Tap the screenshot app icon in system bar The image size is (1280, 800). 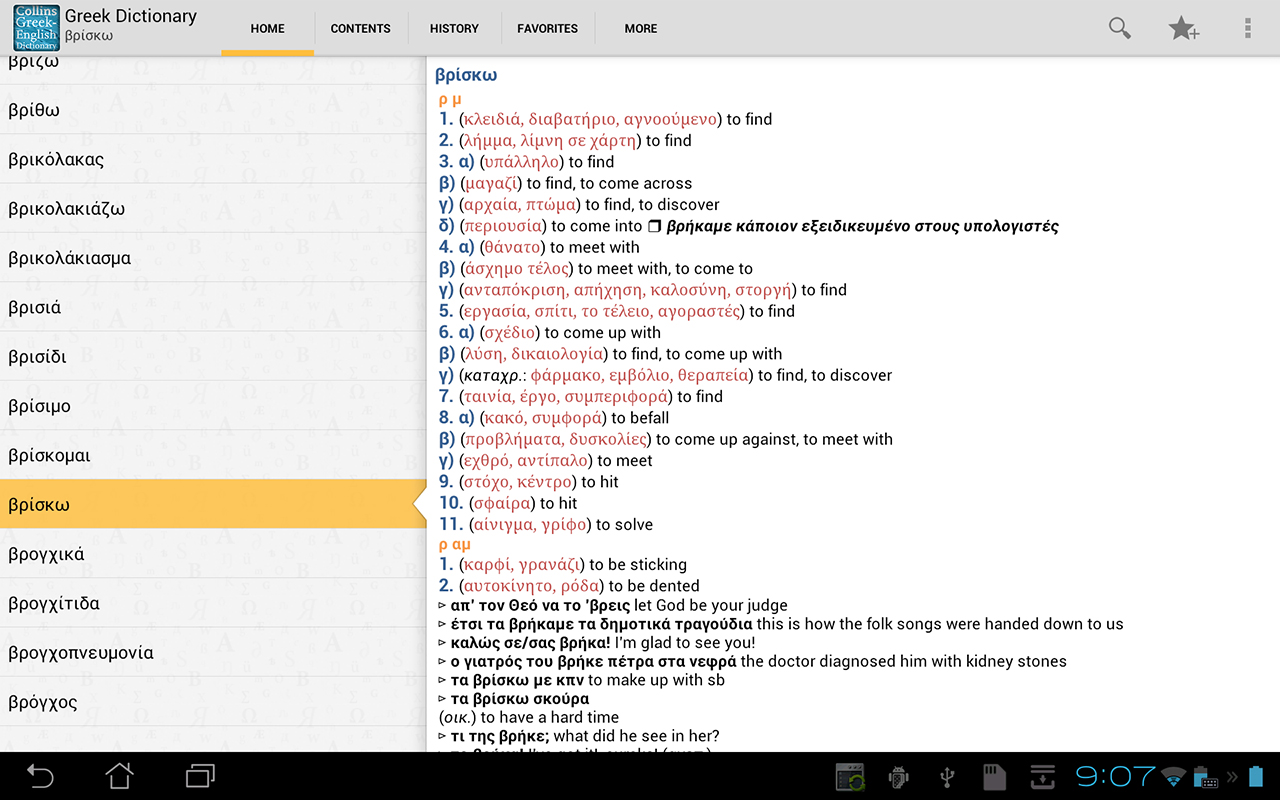click(850, 776)
